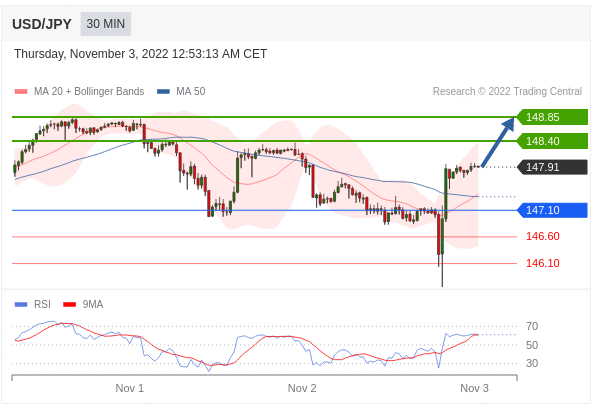This screenshot has height=409, width=598.
Task: Toggle the 9MA legend marker
Action: click(69, 304)
